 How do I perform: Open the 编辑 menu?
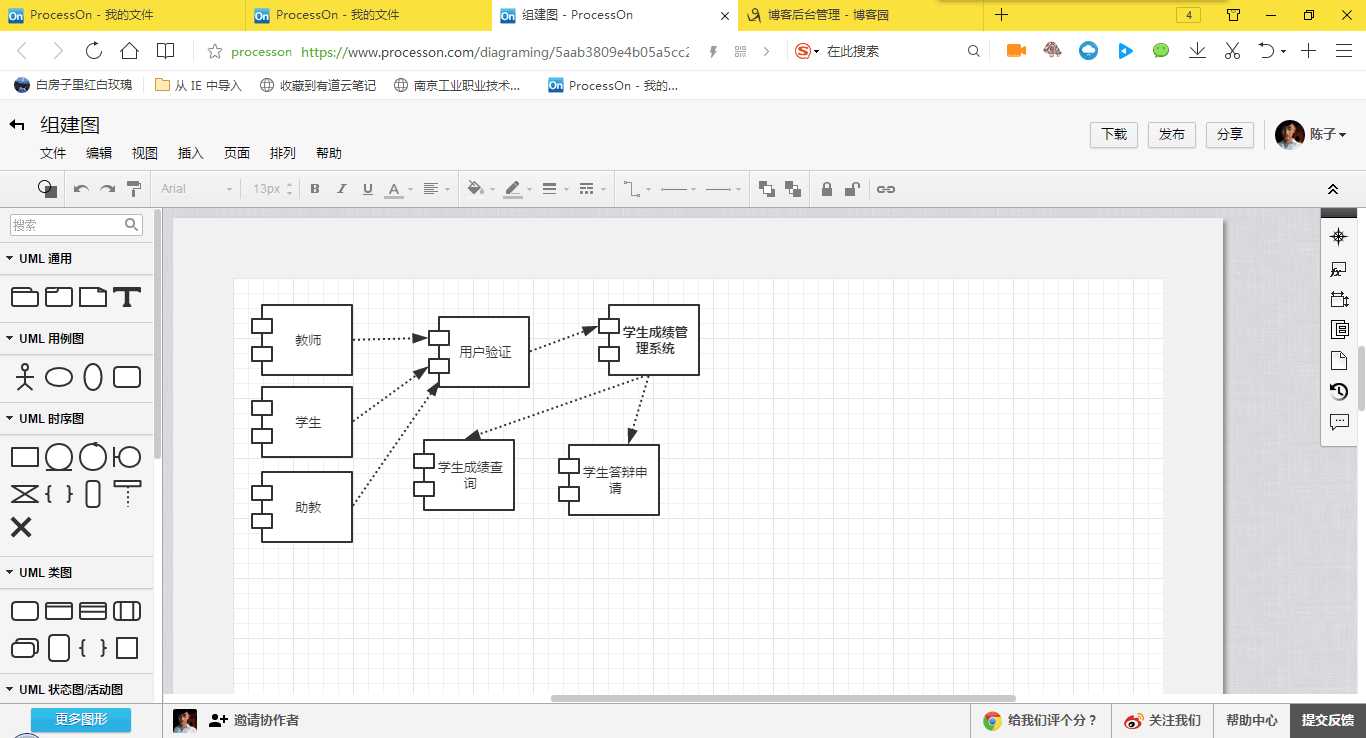coord(99,153)
